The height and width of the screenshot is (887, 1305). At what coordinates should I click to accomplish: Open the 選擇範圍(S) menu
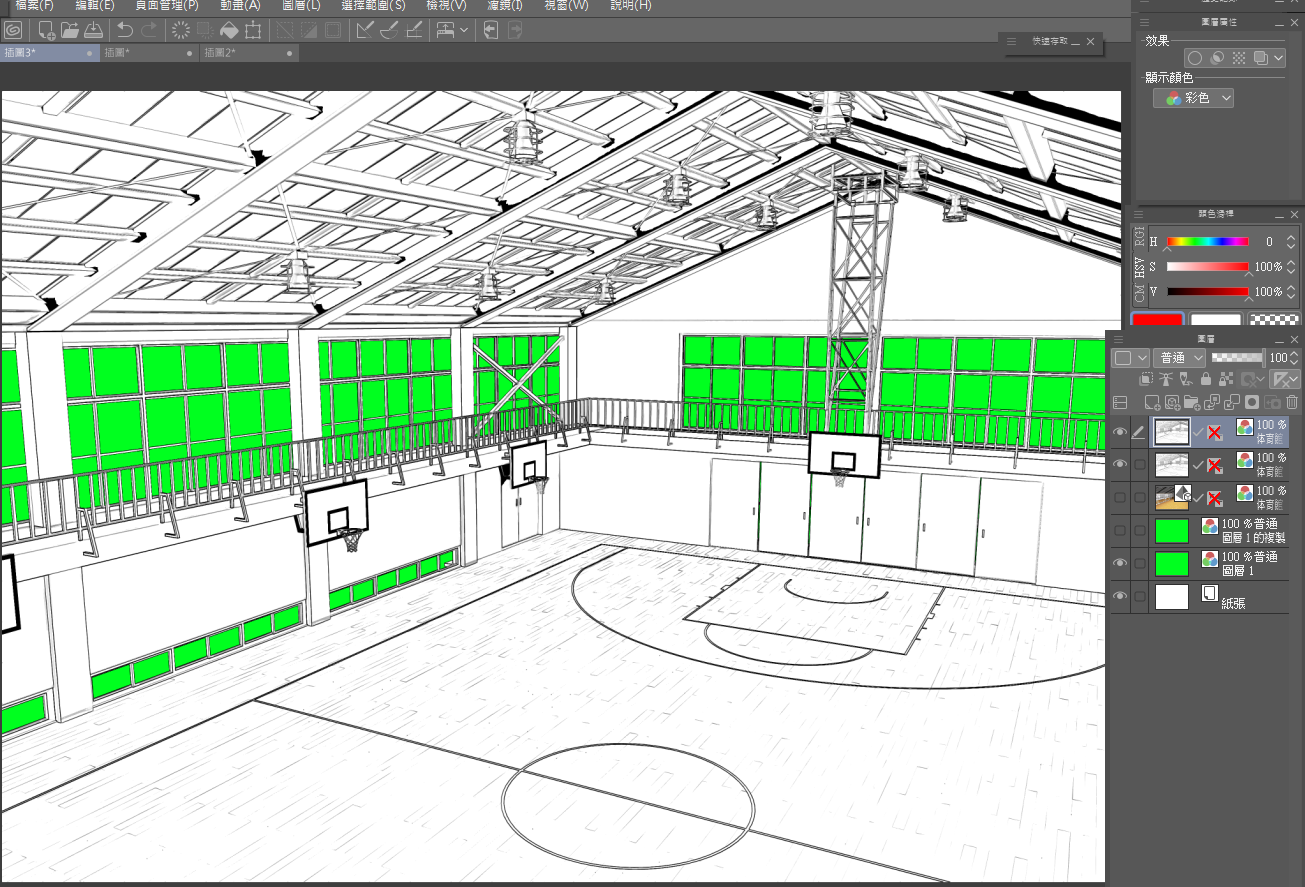pos(373,5)
